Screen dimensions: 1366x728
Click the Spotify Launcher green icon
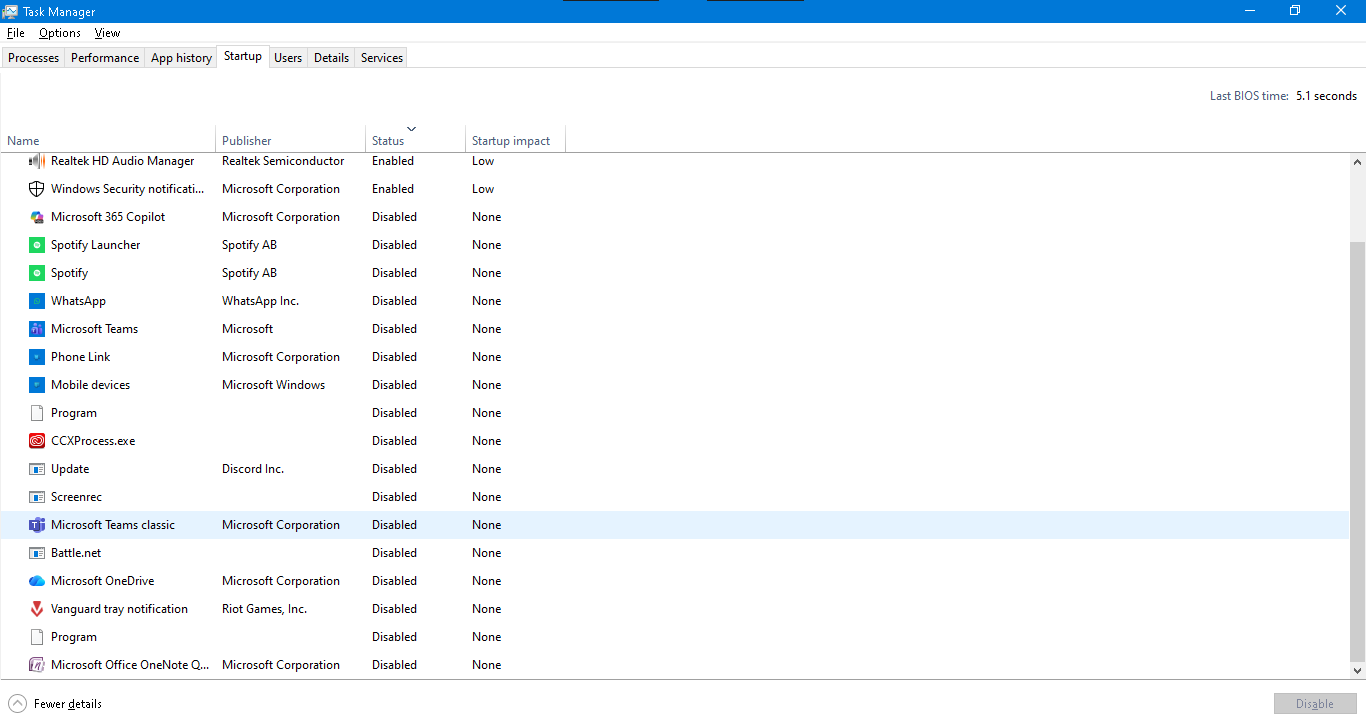tap(37, 245)
